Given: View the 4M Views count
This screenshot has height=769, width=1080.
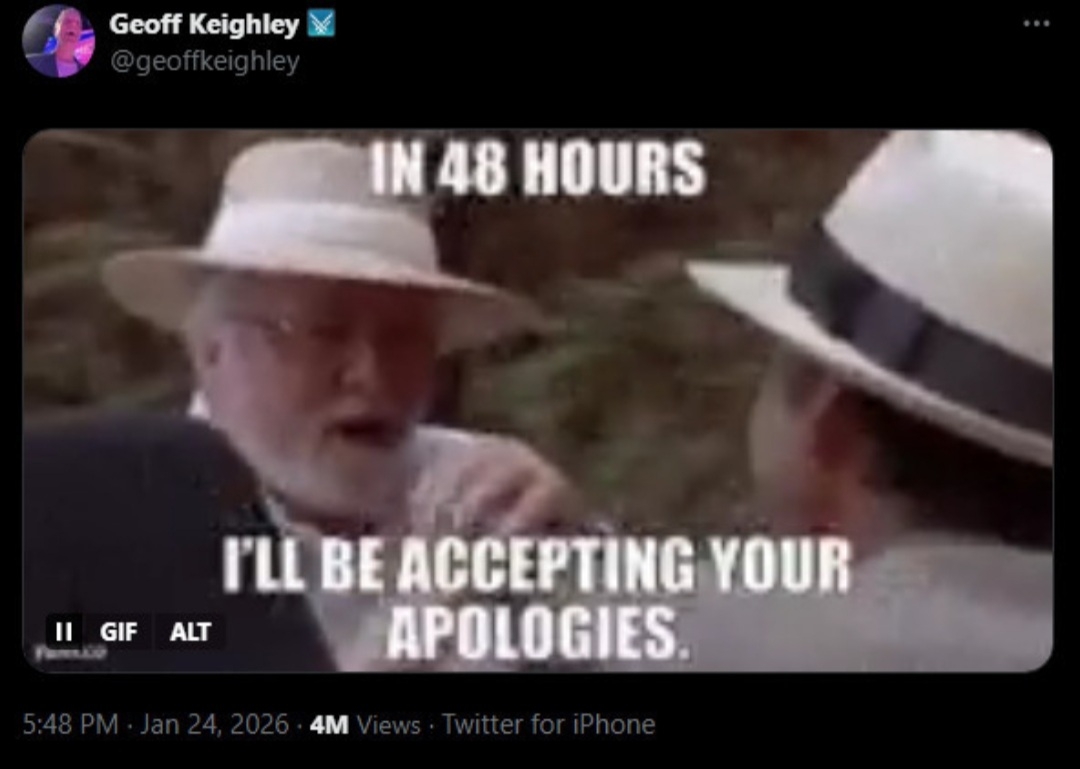Looking at the screenshot, I should click(365, 724).
